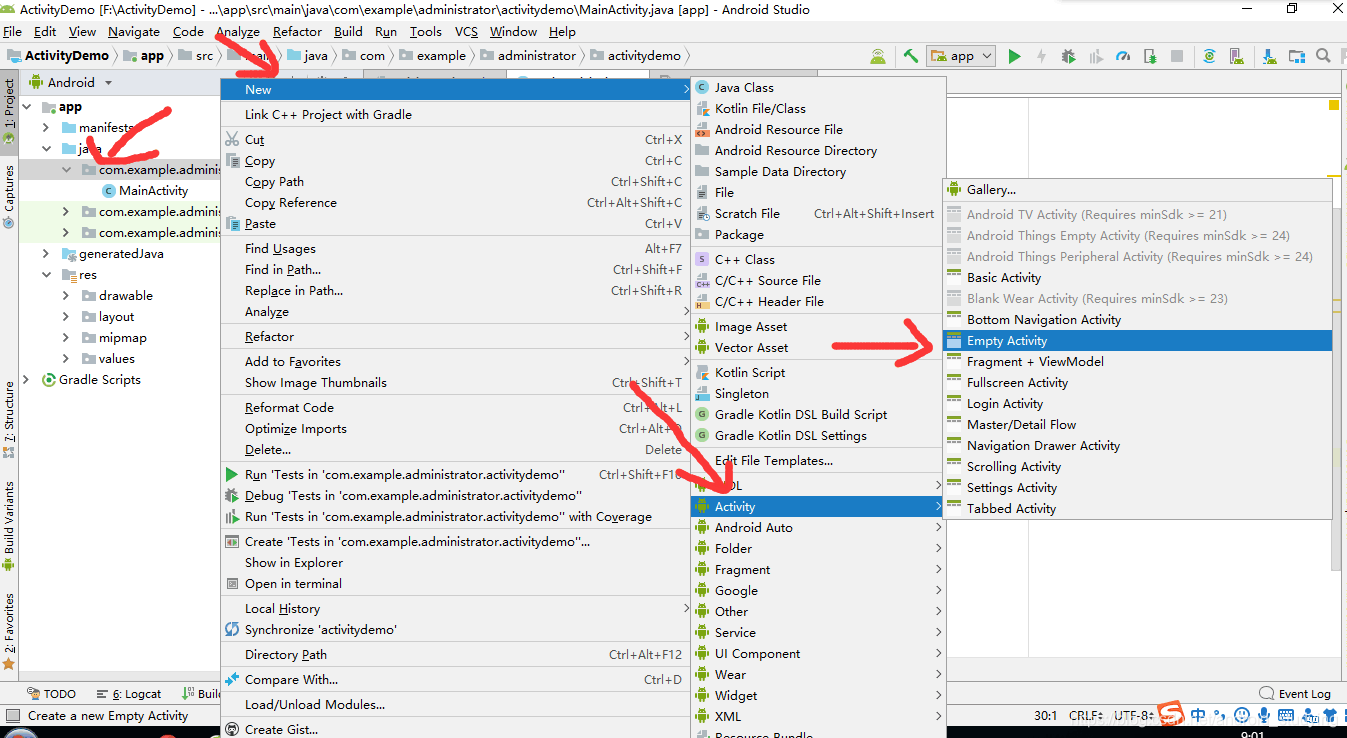Image resolution: width=1347 pixels, height=738 pixels.
Task: Open the Profile app gauge icon
Action: point(1122,56)
